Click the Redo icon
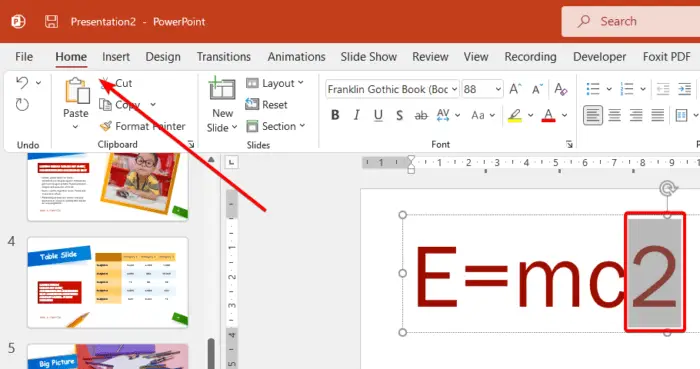 (22, 104)
